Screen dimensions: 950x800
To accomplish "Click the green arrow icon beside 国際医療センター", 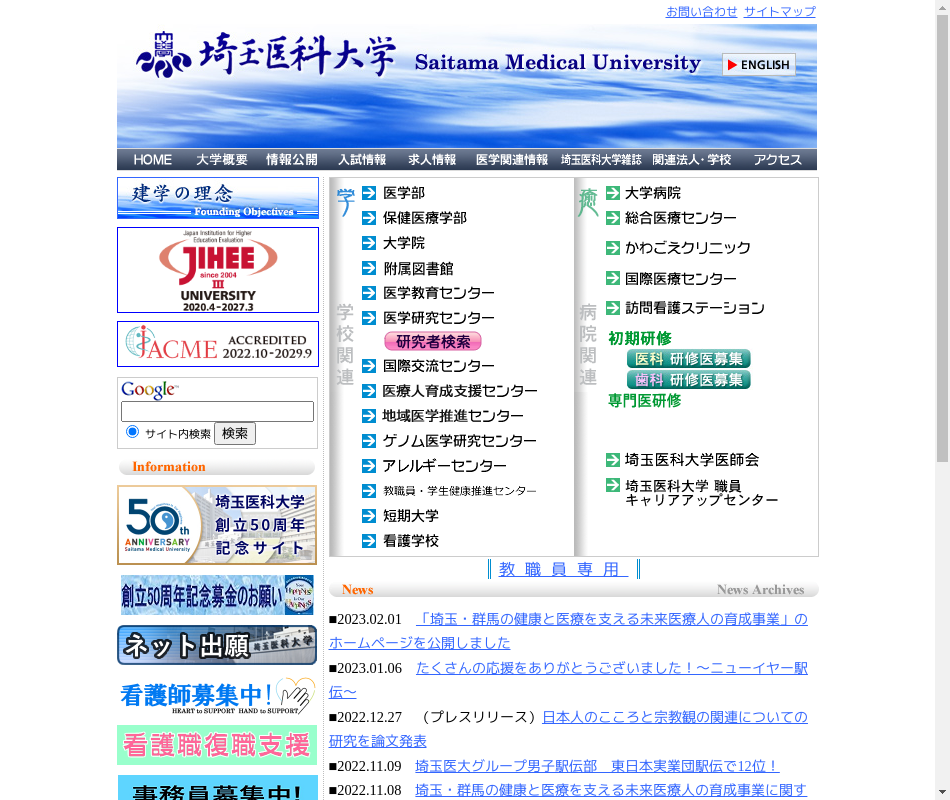I will (613, 278).
